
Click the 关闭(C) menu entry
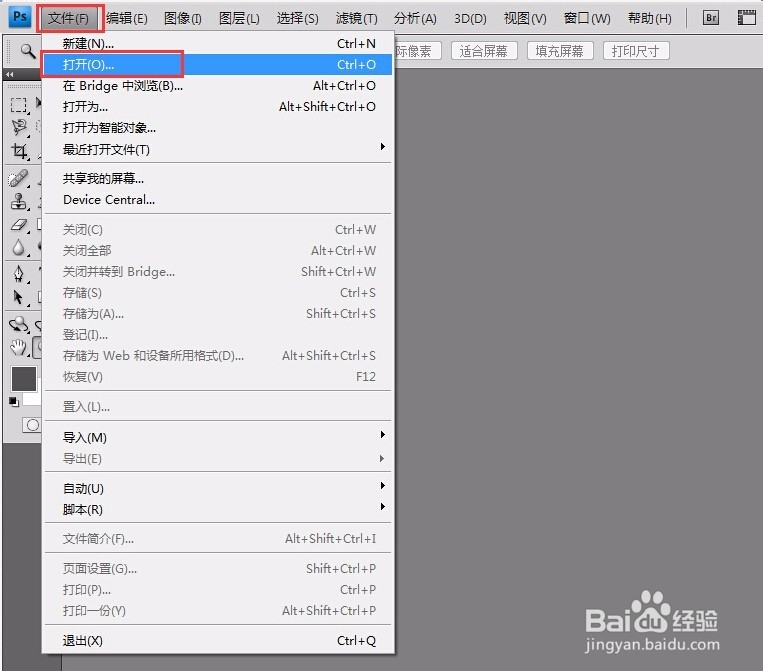218,229
